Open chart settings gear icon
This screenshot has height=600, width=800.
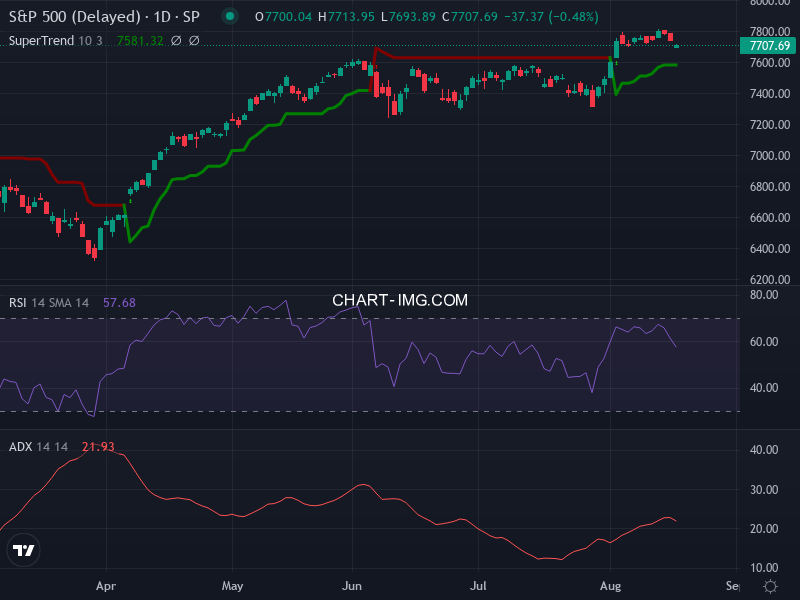770,586
